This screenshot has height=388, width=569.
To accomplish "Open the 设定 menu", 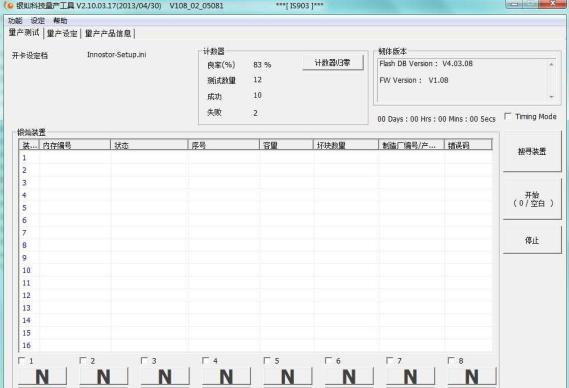I will 38,21.
